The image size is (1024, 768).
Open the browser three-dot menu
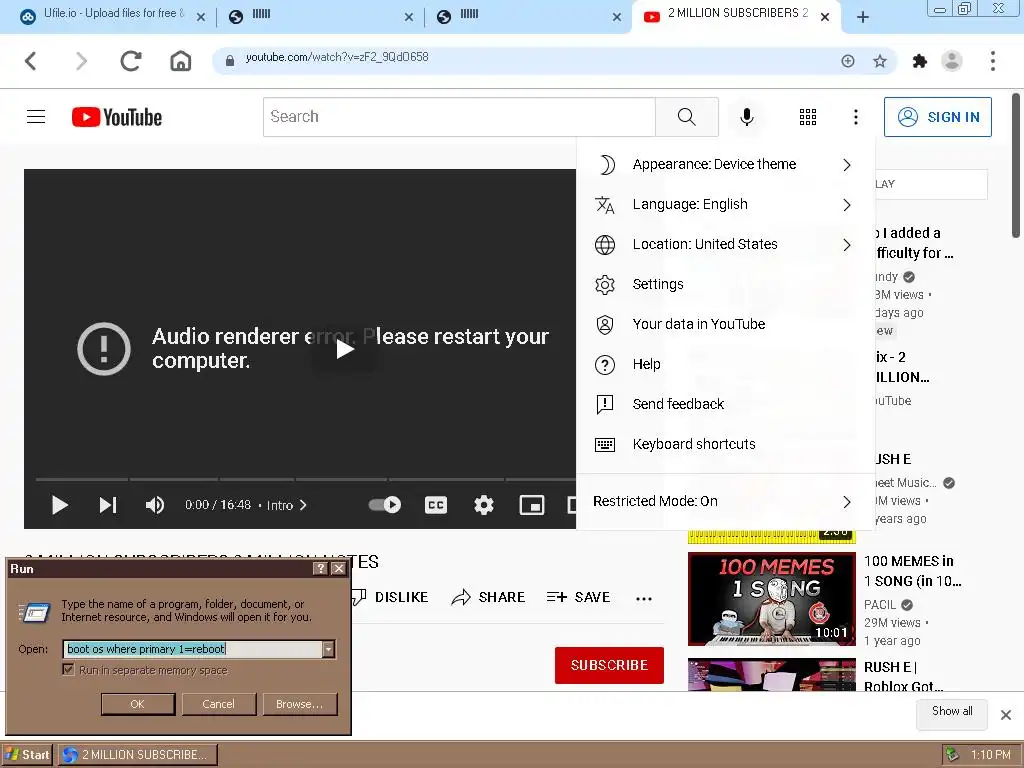pos(993,61)
